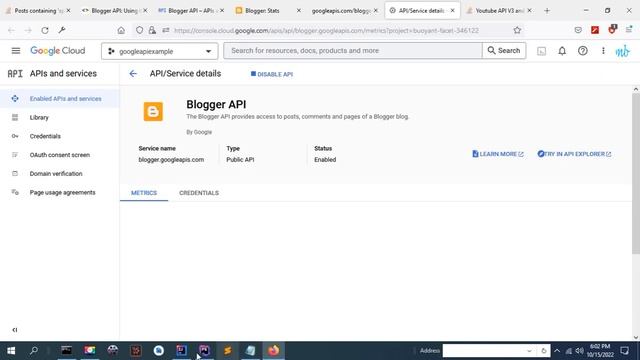The height and width of the screenshot is (360, 640).
Task: Open Firefox from the taskbar
Action: tap(273, 351)
